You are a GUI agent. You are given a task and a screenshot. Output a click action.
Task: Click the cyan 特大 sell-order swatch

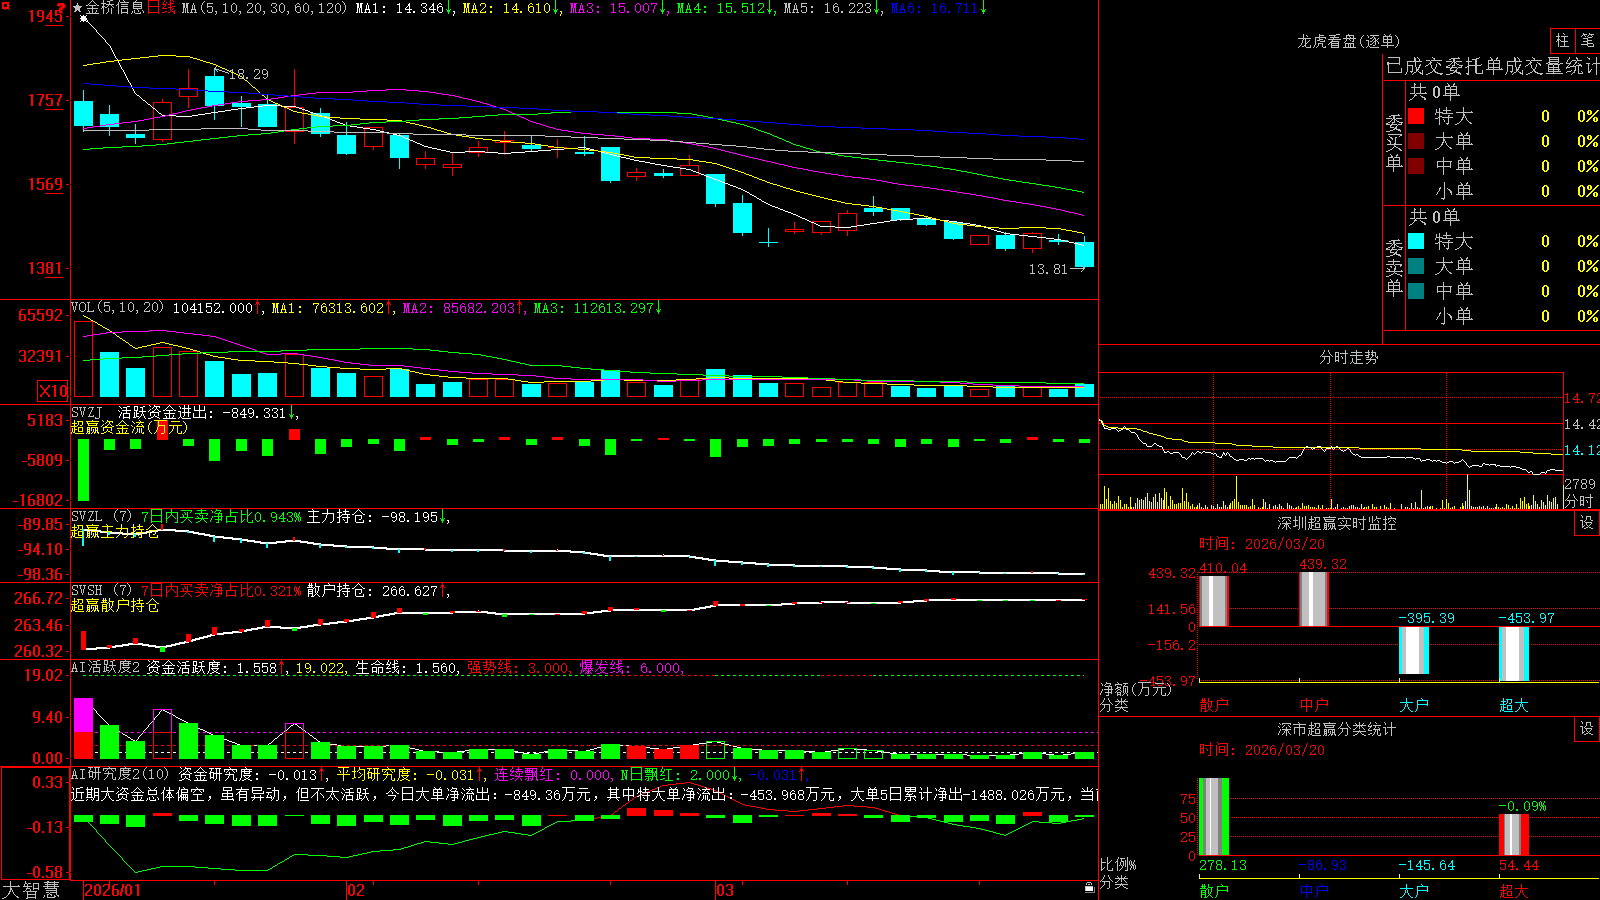click(x=1416, y=241)
